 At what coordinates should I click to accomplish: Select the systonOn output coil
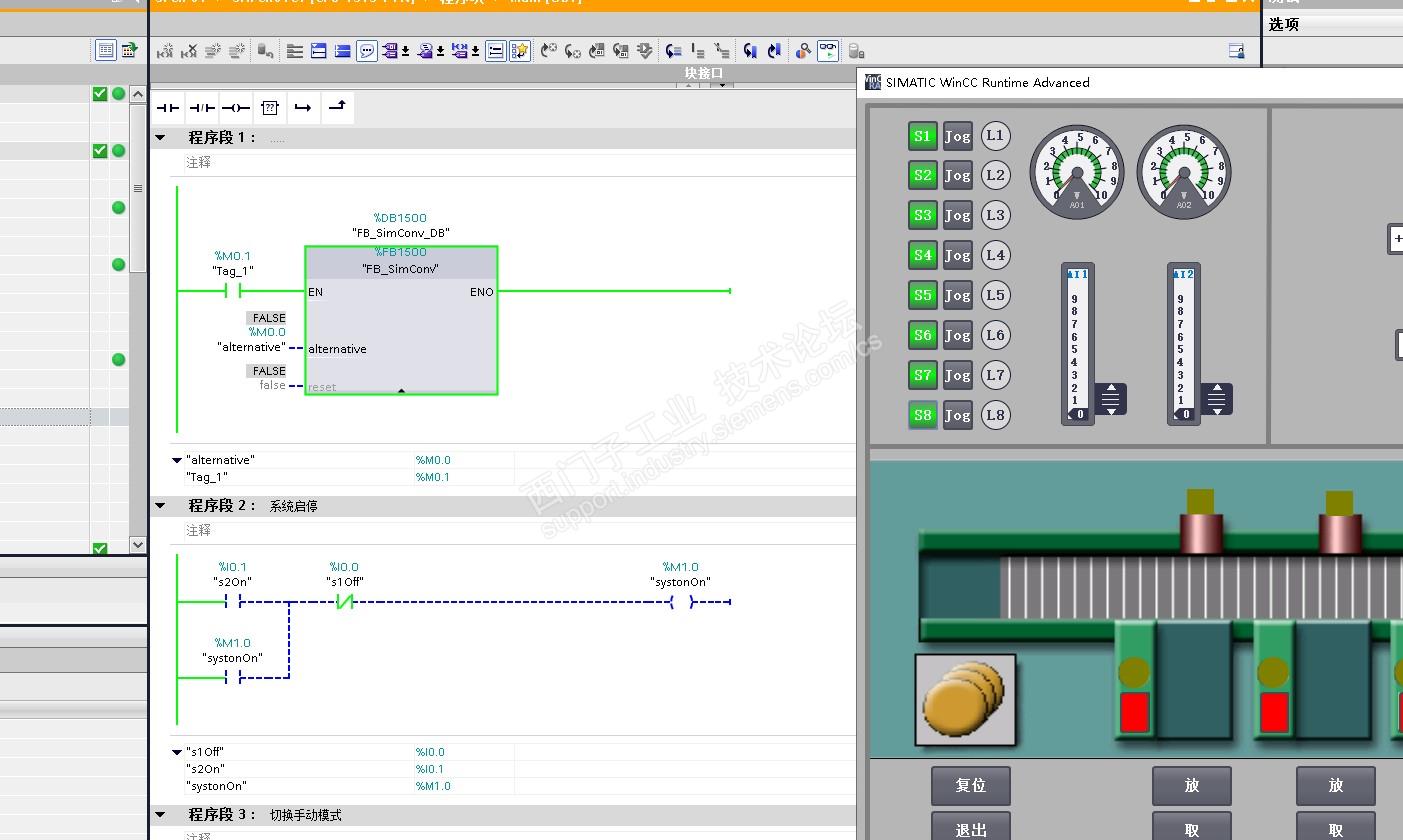[x=681, y=602]
